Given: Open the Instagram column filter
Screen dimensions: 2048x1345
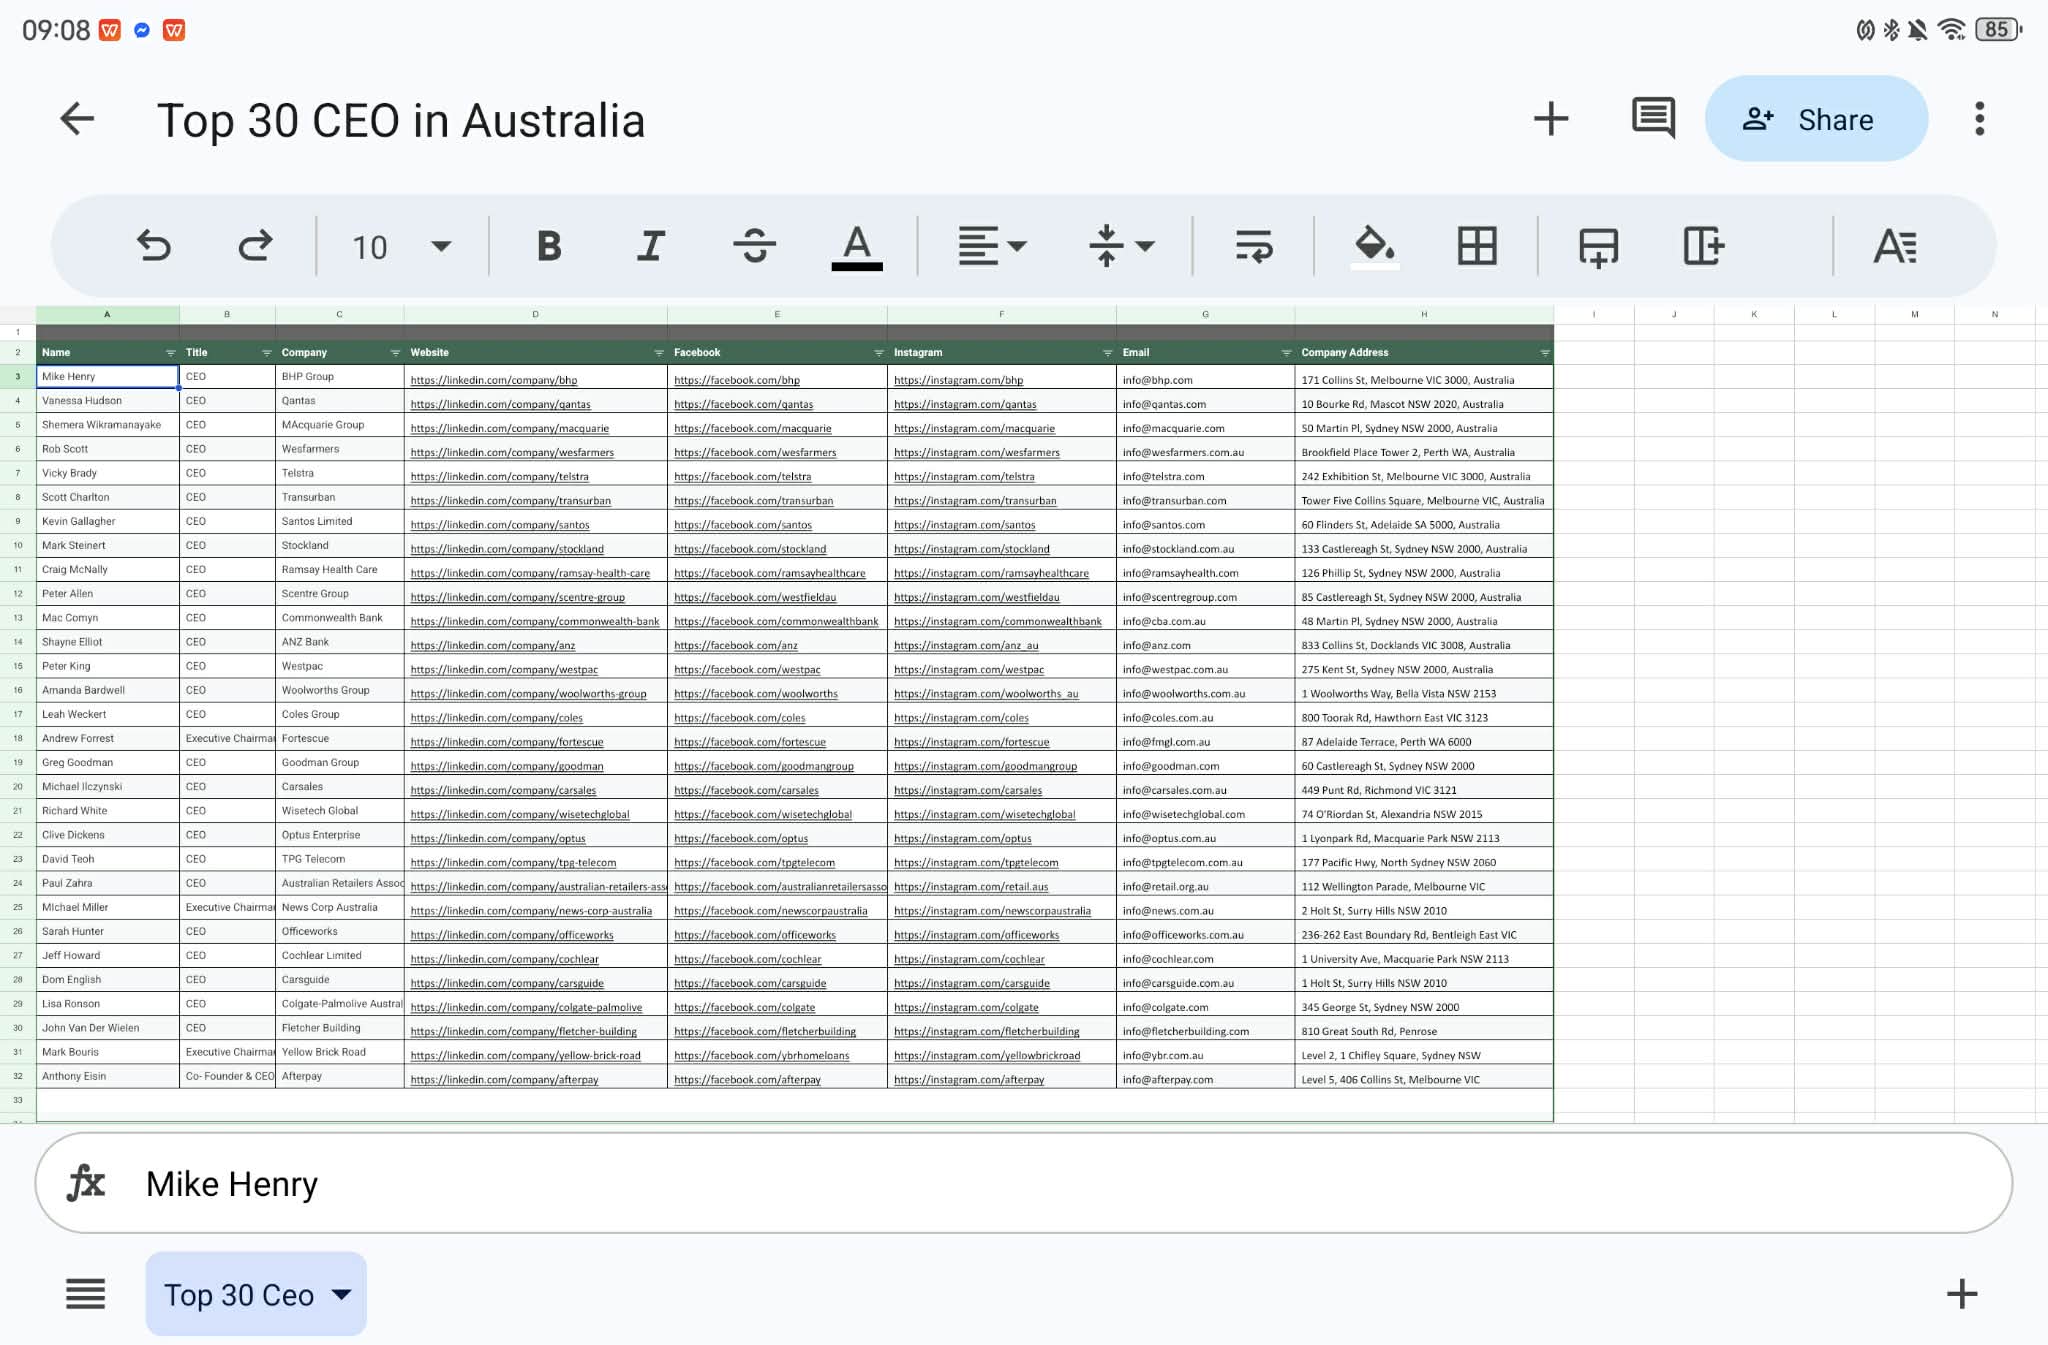Looking at the screenshot, I should tap(1107, 353).
